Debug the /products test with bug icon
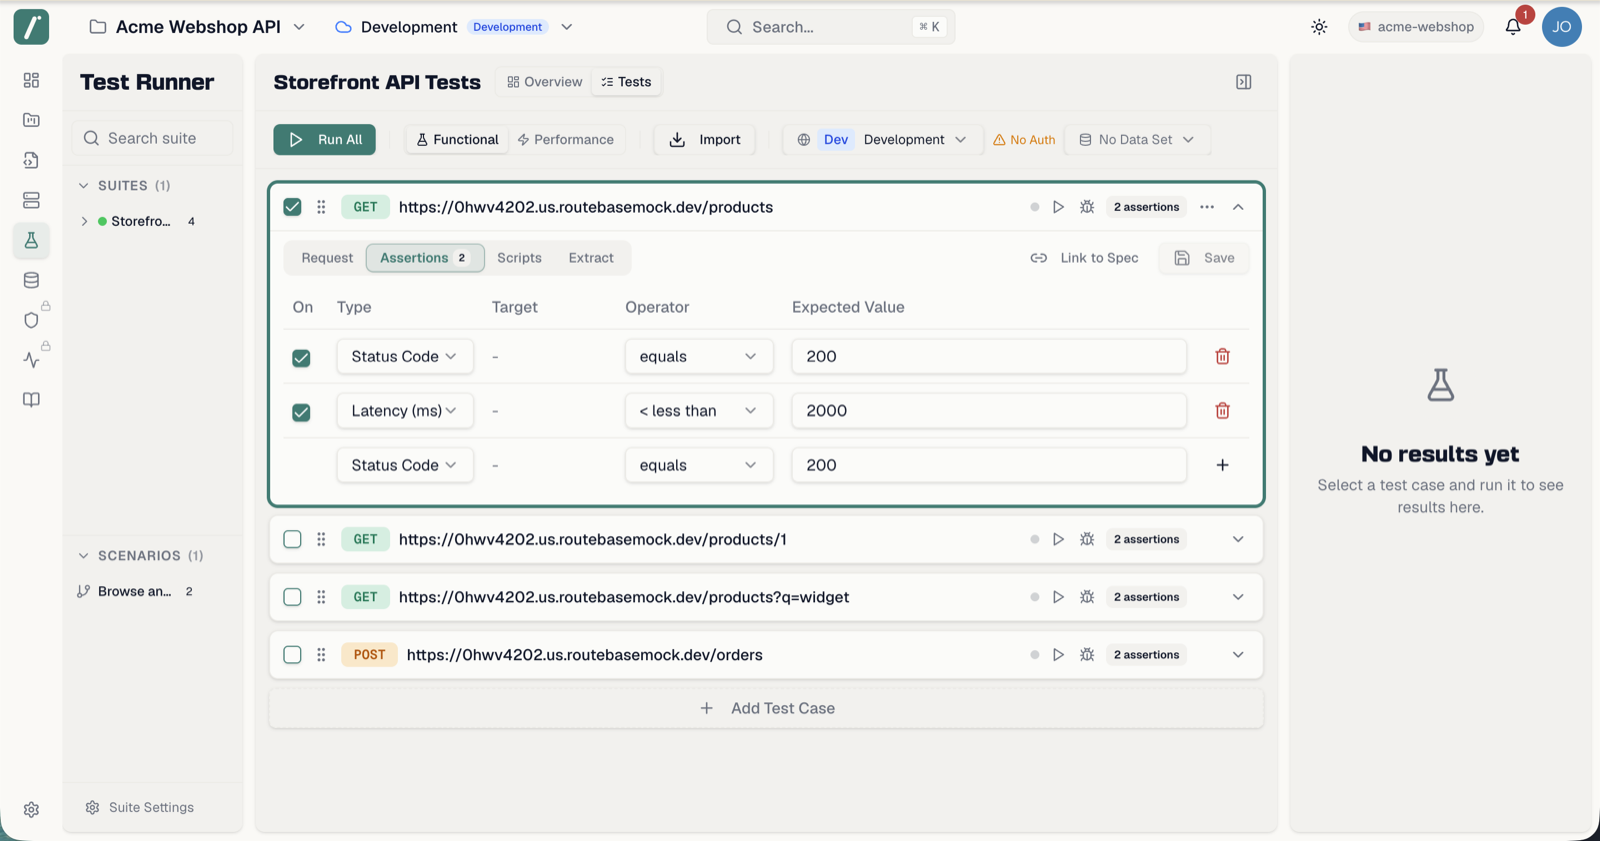This screenshot has width=1600, height=841. click(x=1087, y=207)
